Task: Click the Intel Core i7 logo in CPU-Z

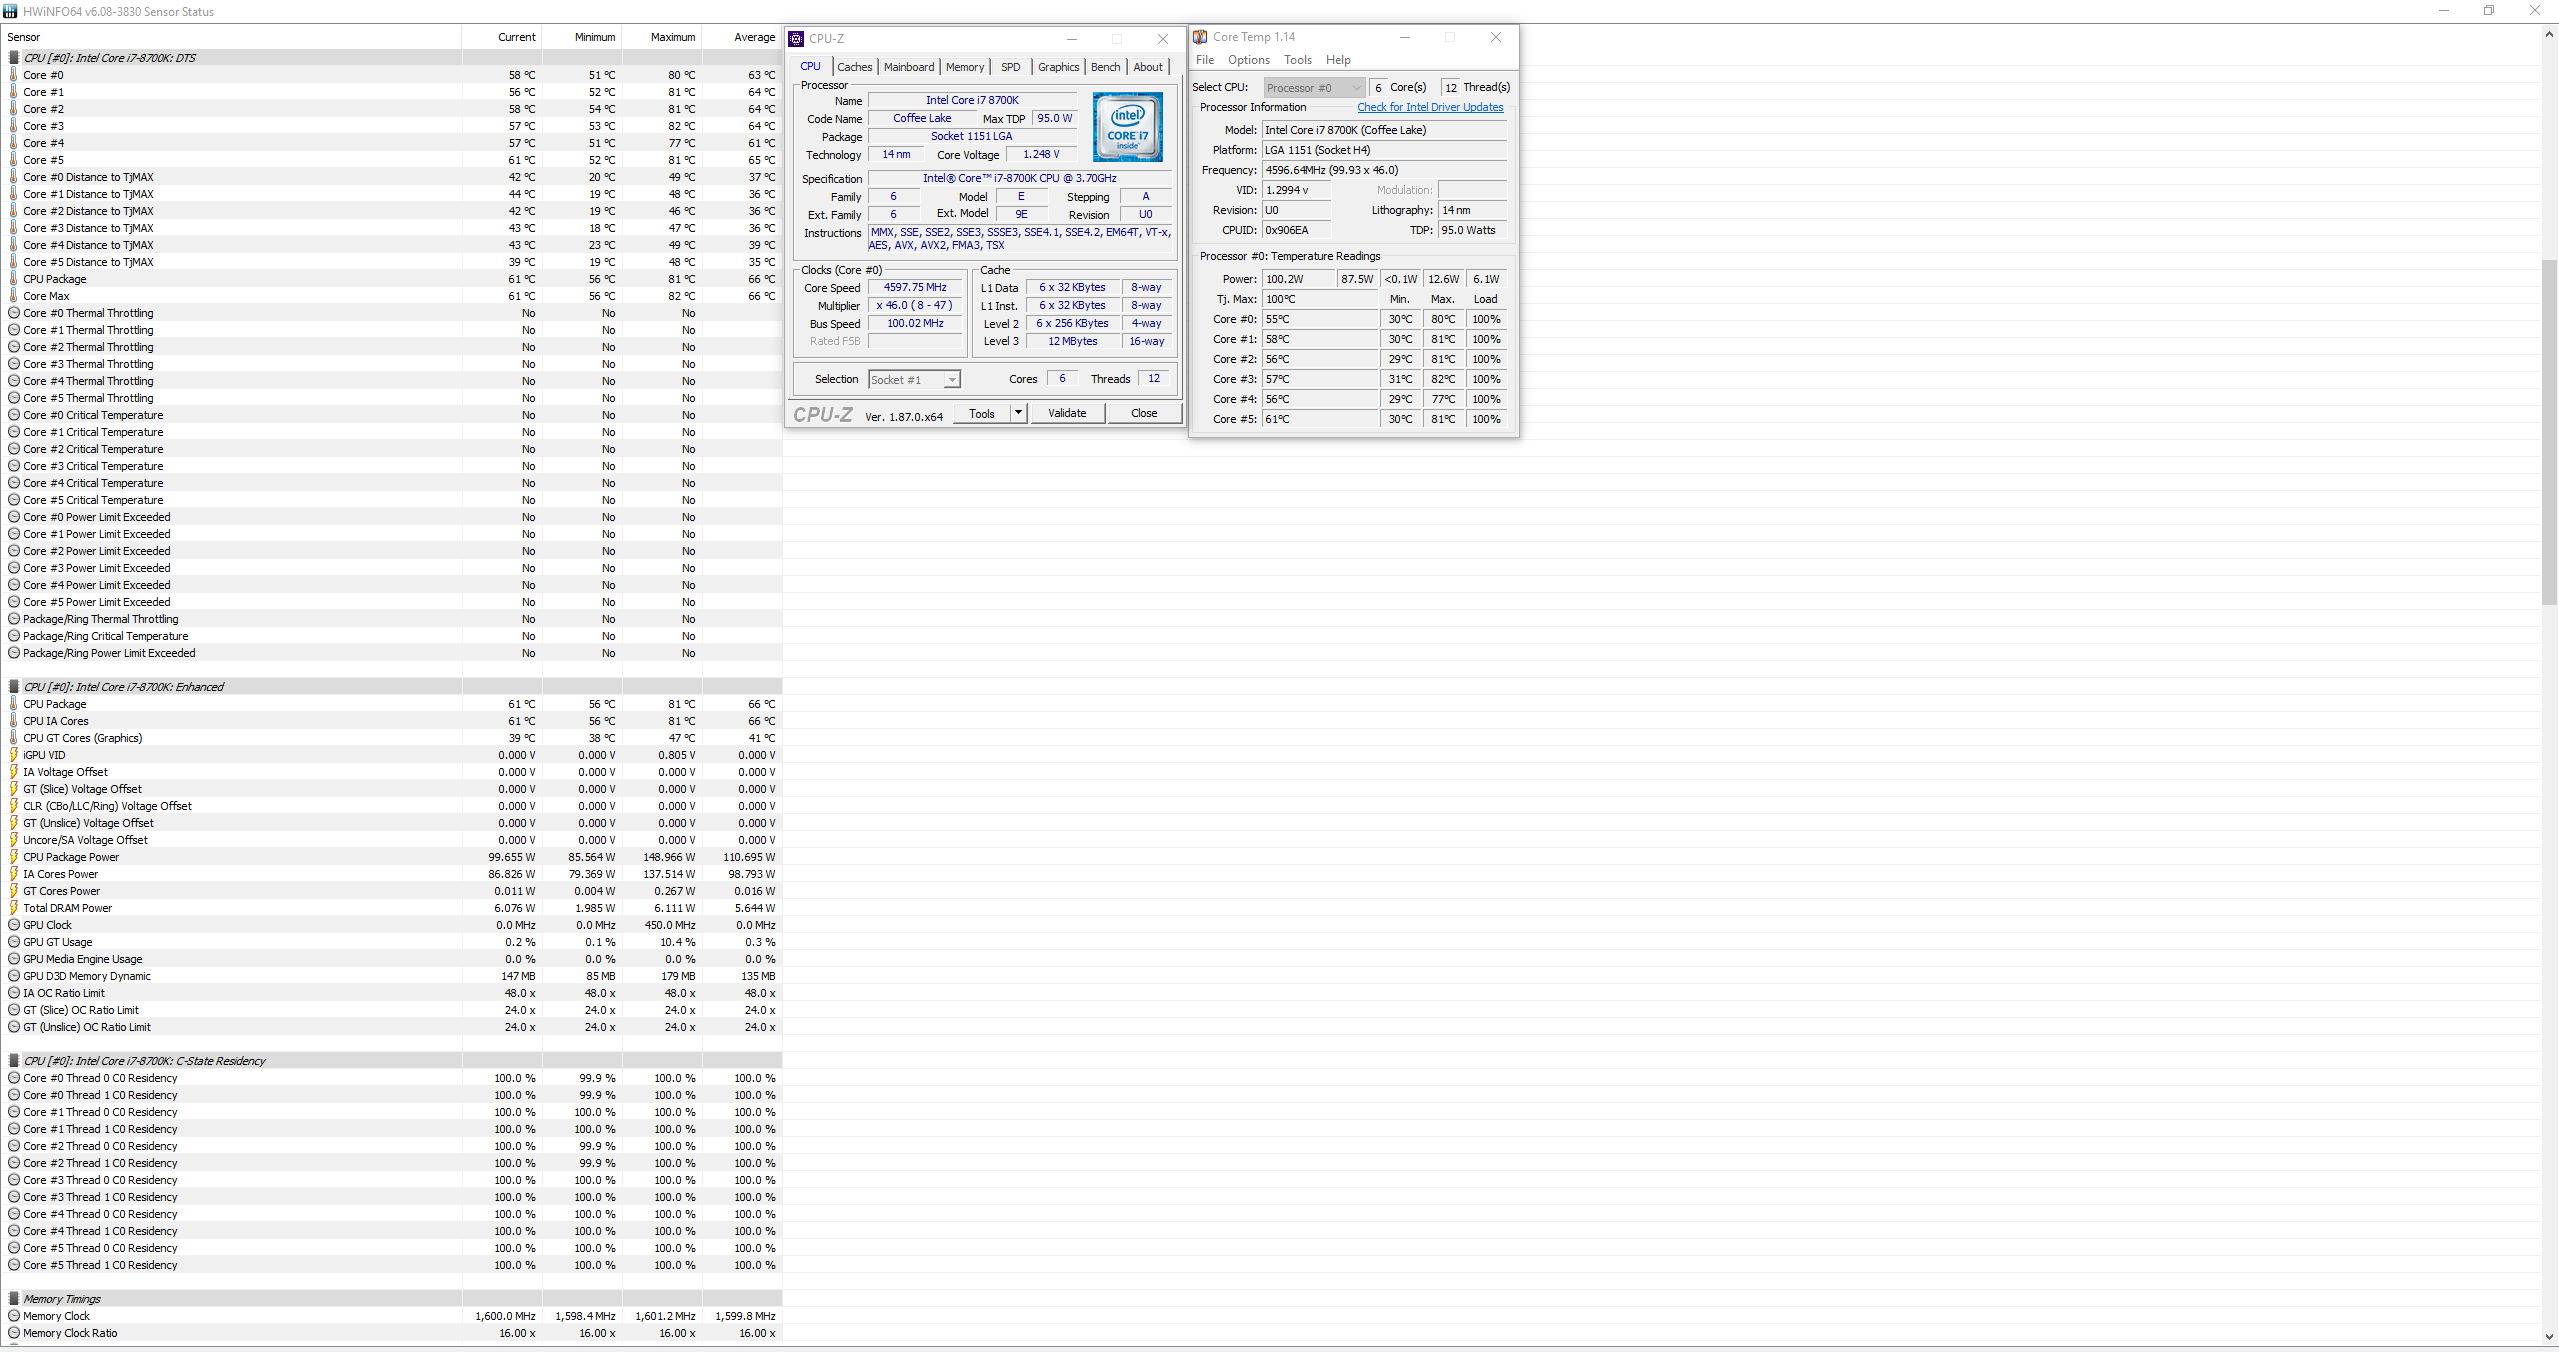Action: (1127, 127)
